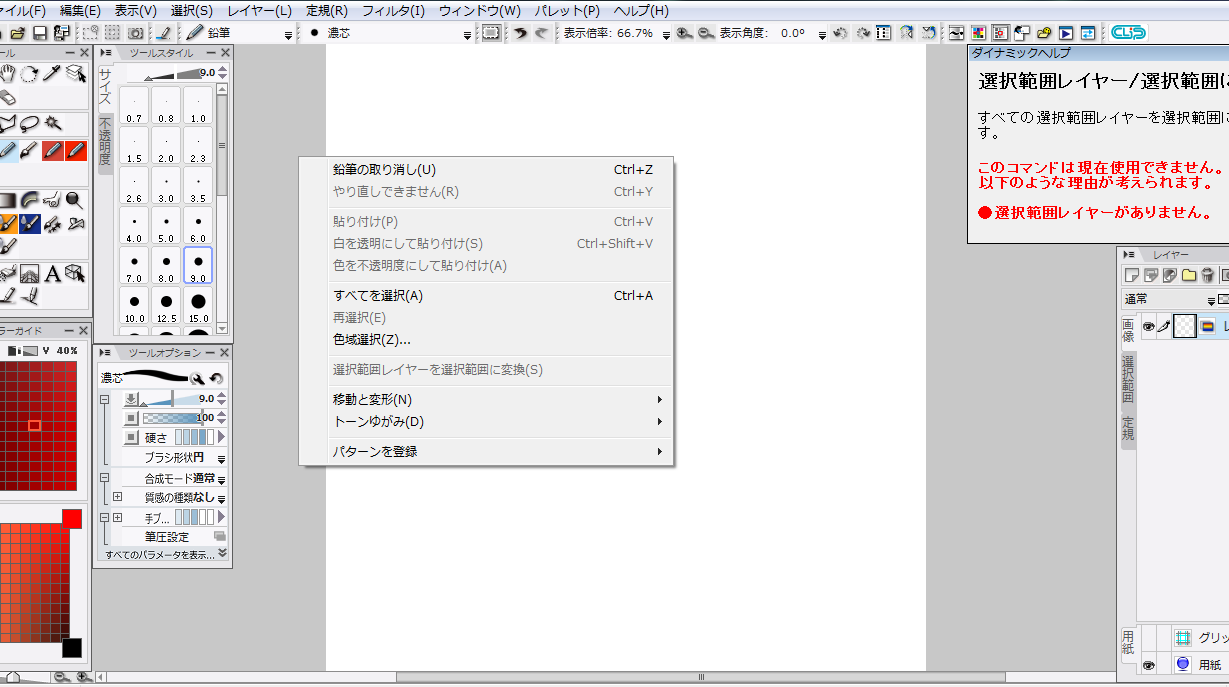Click the bright red foreground color swatch
This screenshot has height=687, width=1229.
click(x=72, y=518)
